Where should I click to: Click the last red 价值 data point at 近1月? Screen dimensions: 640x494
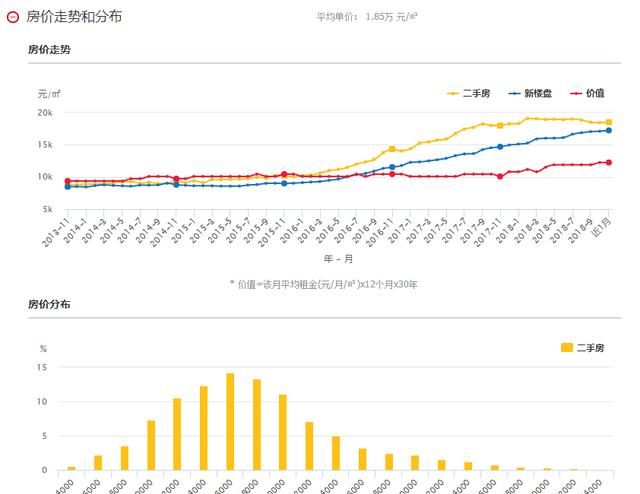click(x=609, y=162)
